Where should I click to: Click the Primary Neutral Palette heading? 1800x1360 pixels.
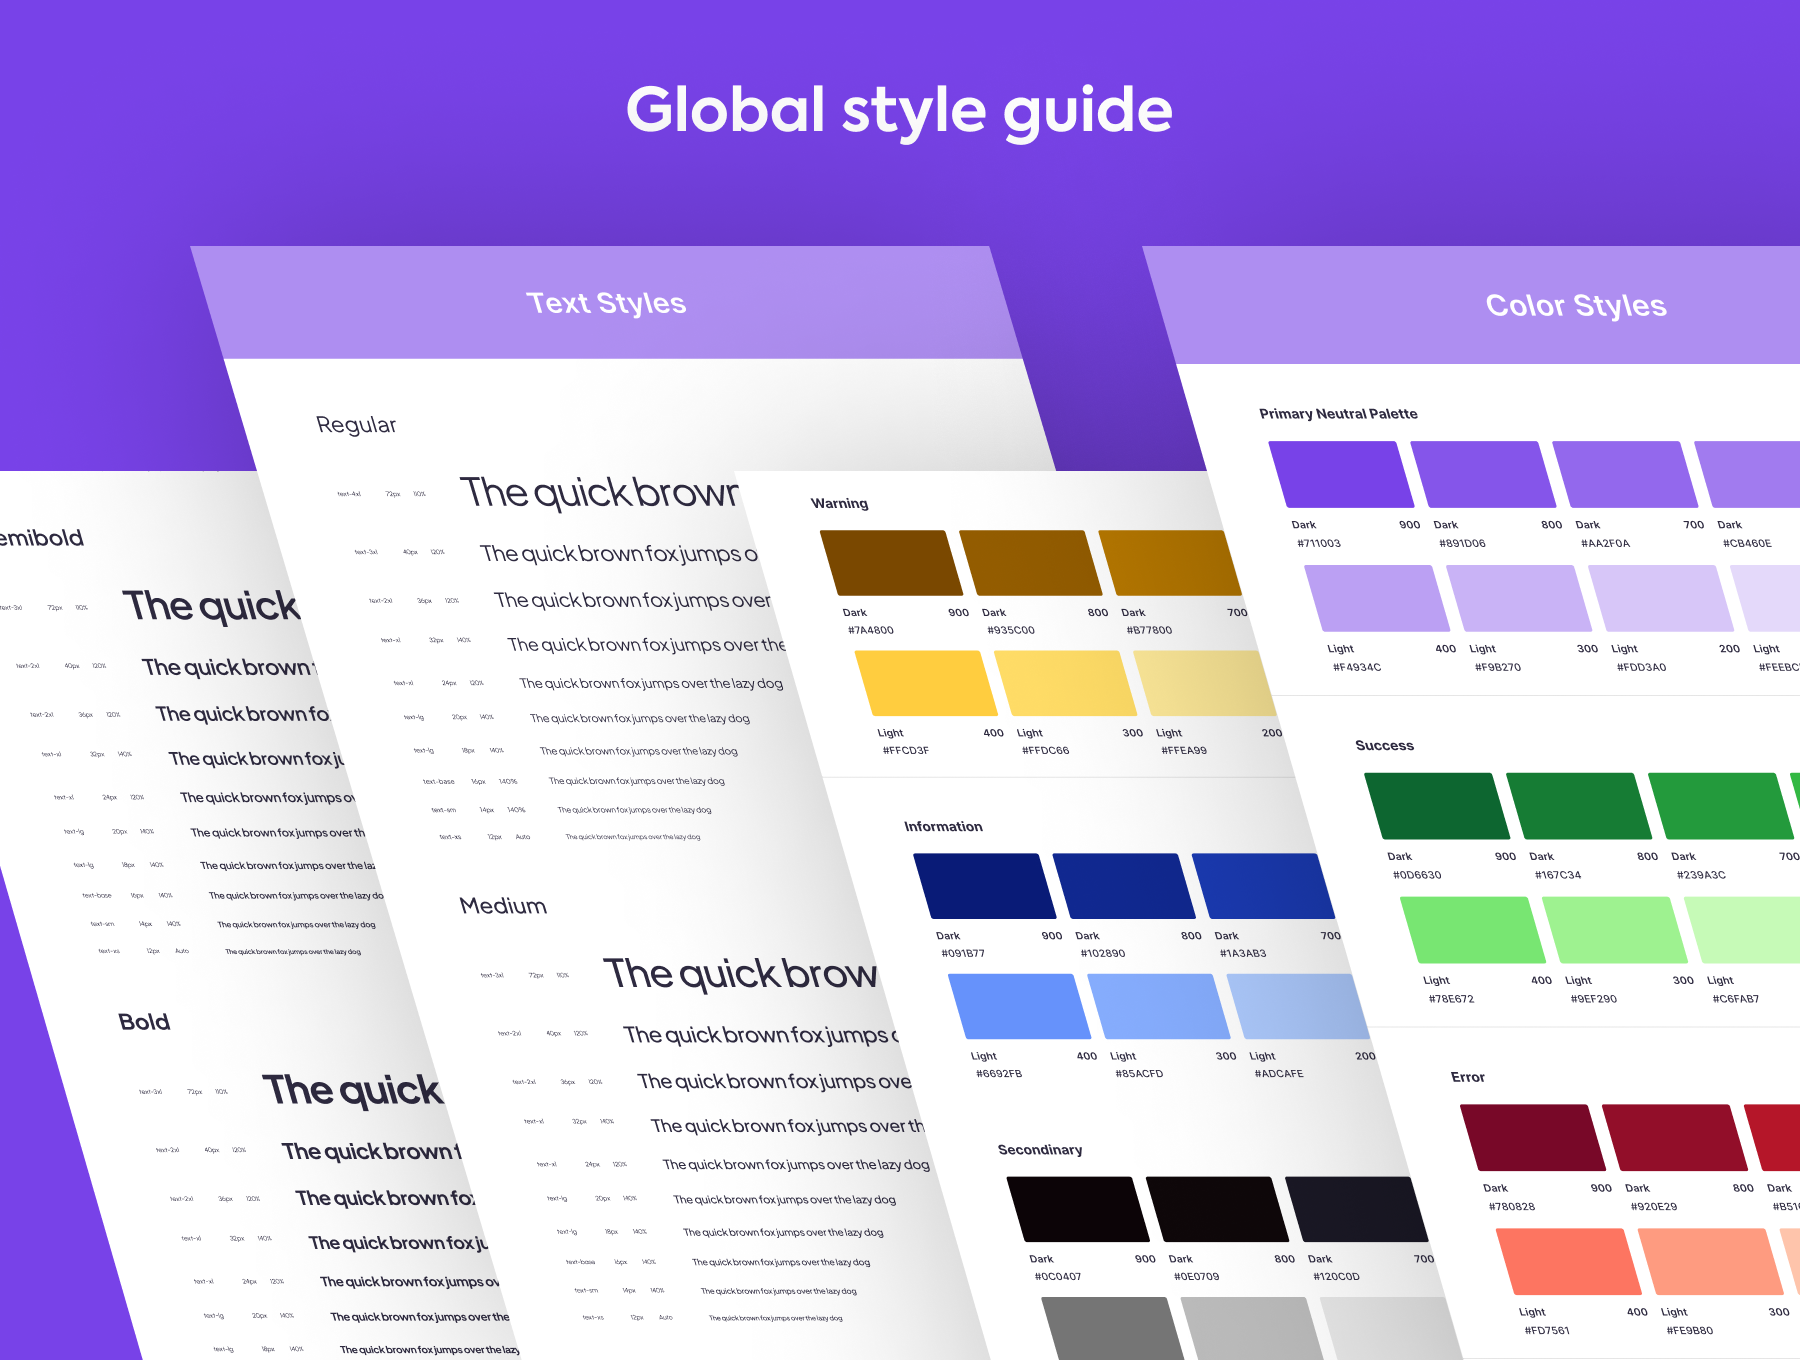click(1338, 414)
